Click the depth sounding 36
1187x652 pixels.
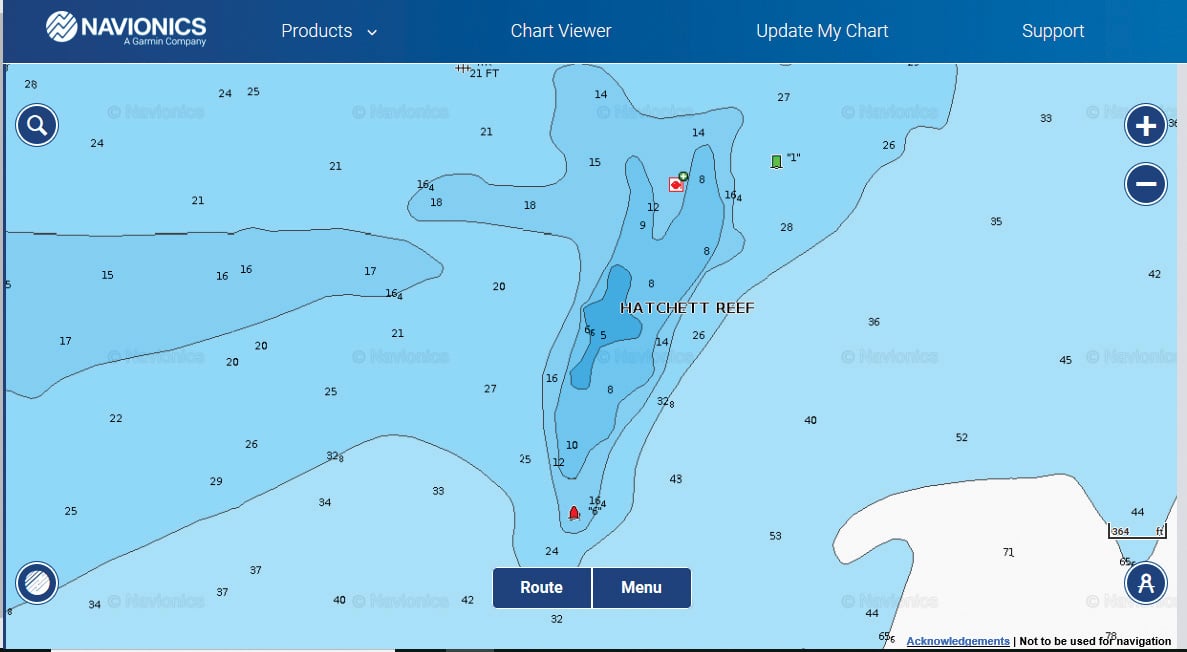pyautogui.click(x=874, y=322)
